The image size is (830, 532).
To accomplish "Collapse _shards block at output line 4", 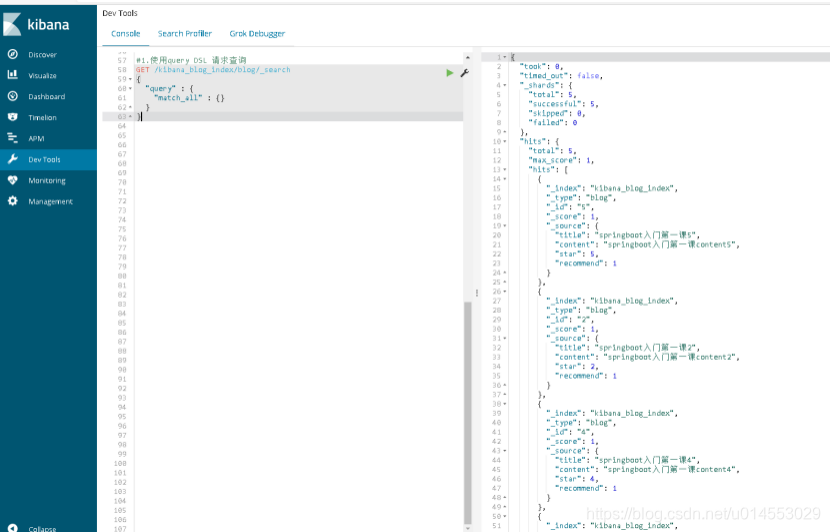I will point(505,85).
